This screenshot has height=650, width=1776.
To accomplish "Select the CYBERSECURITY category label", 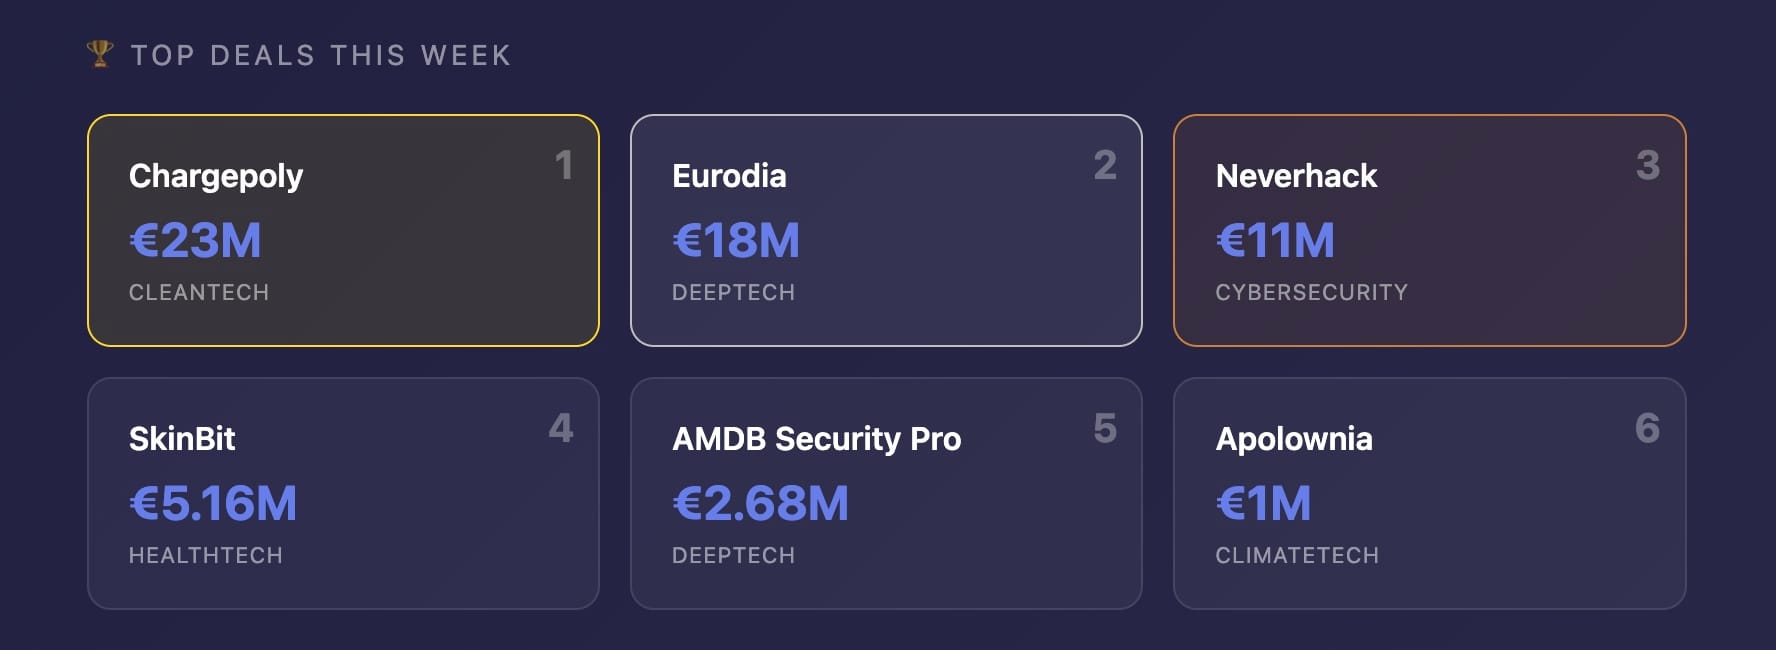I will [1311, 292].
